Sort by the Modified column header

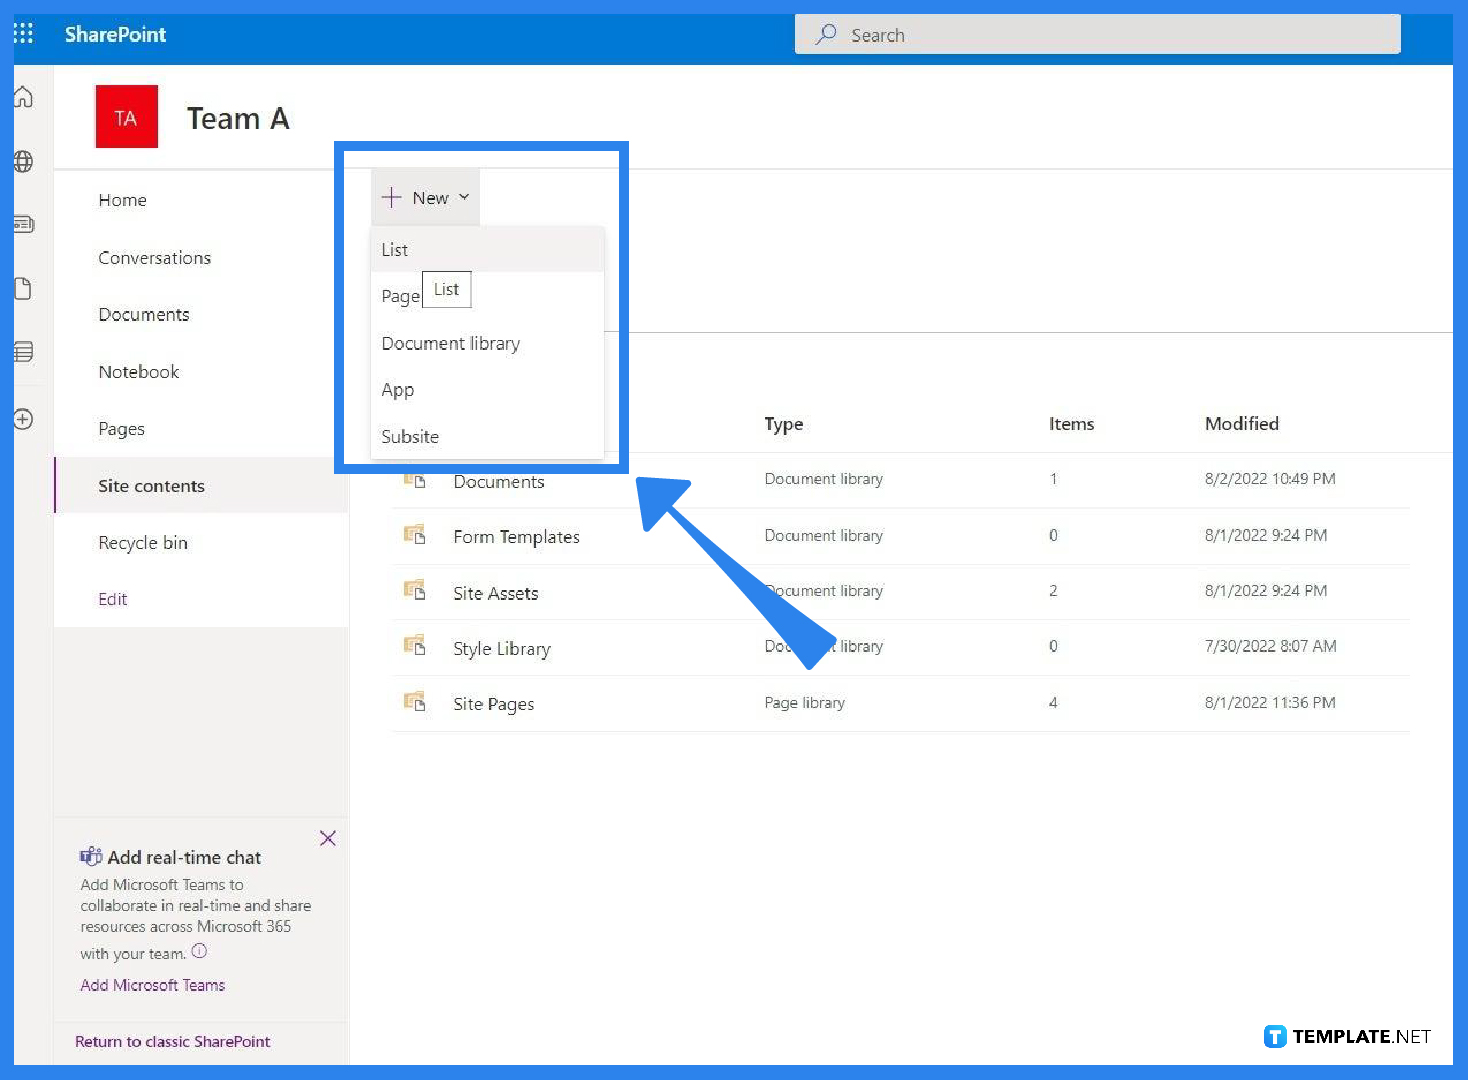1241,424
